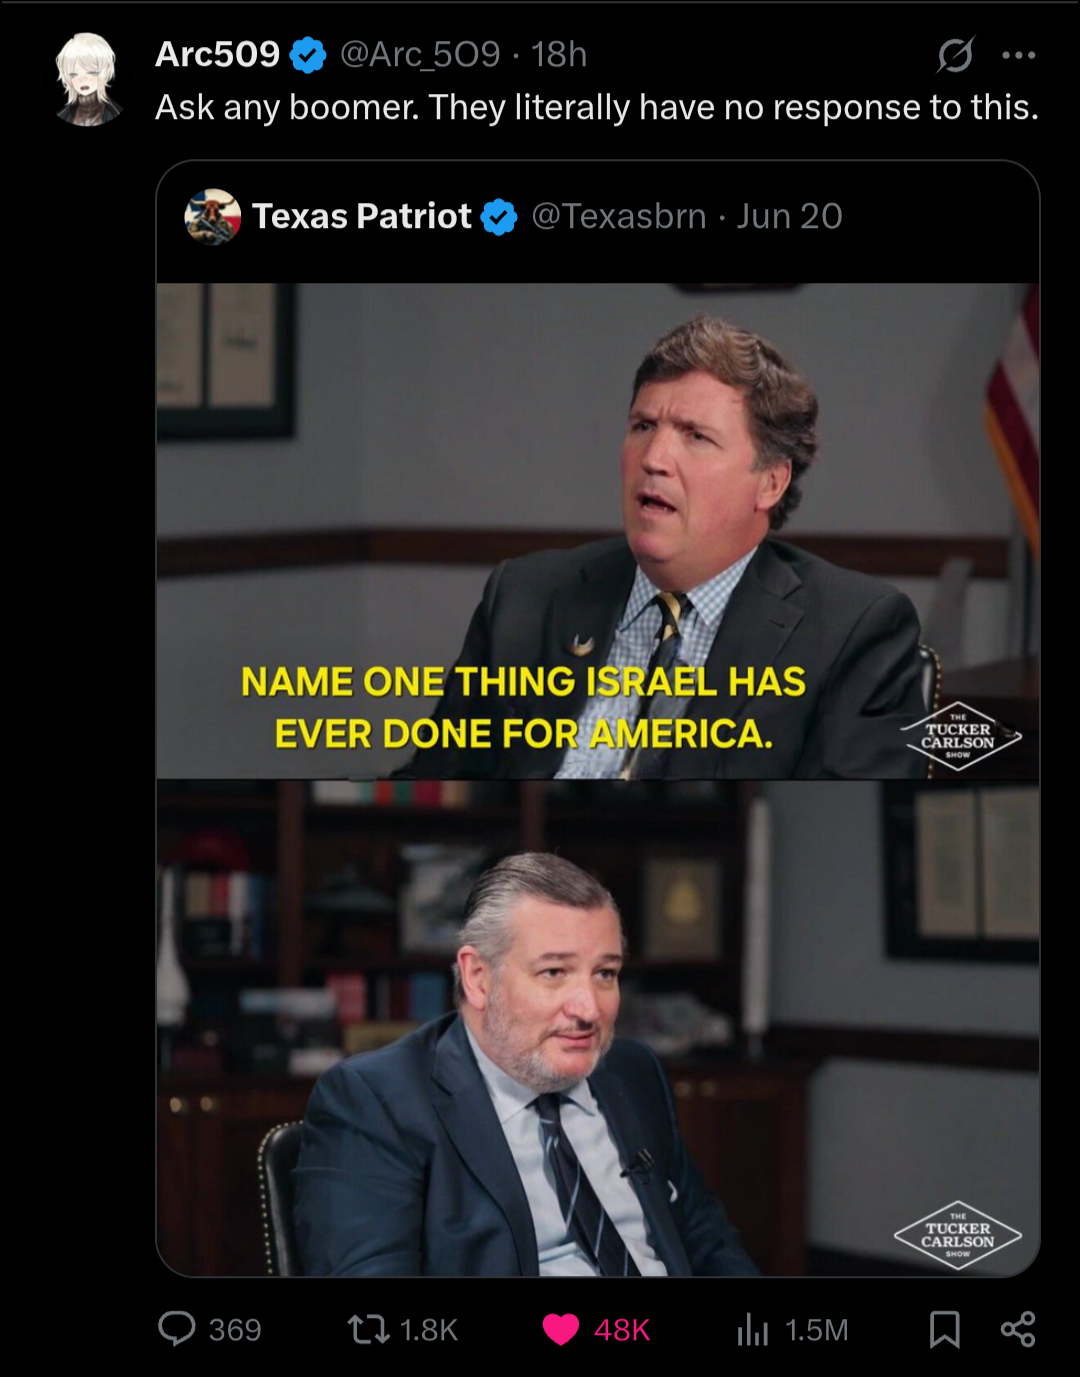1080x1377 pixels.
Task: Open the bottom image of bearded man
Action: pos(598,1029)
